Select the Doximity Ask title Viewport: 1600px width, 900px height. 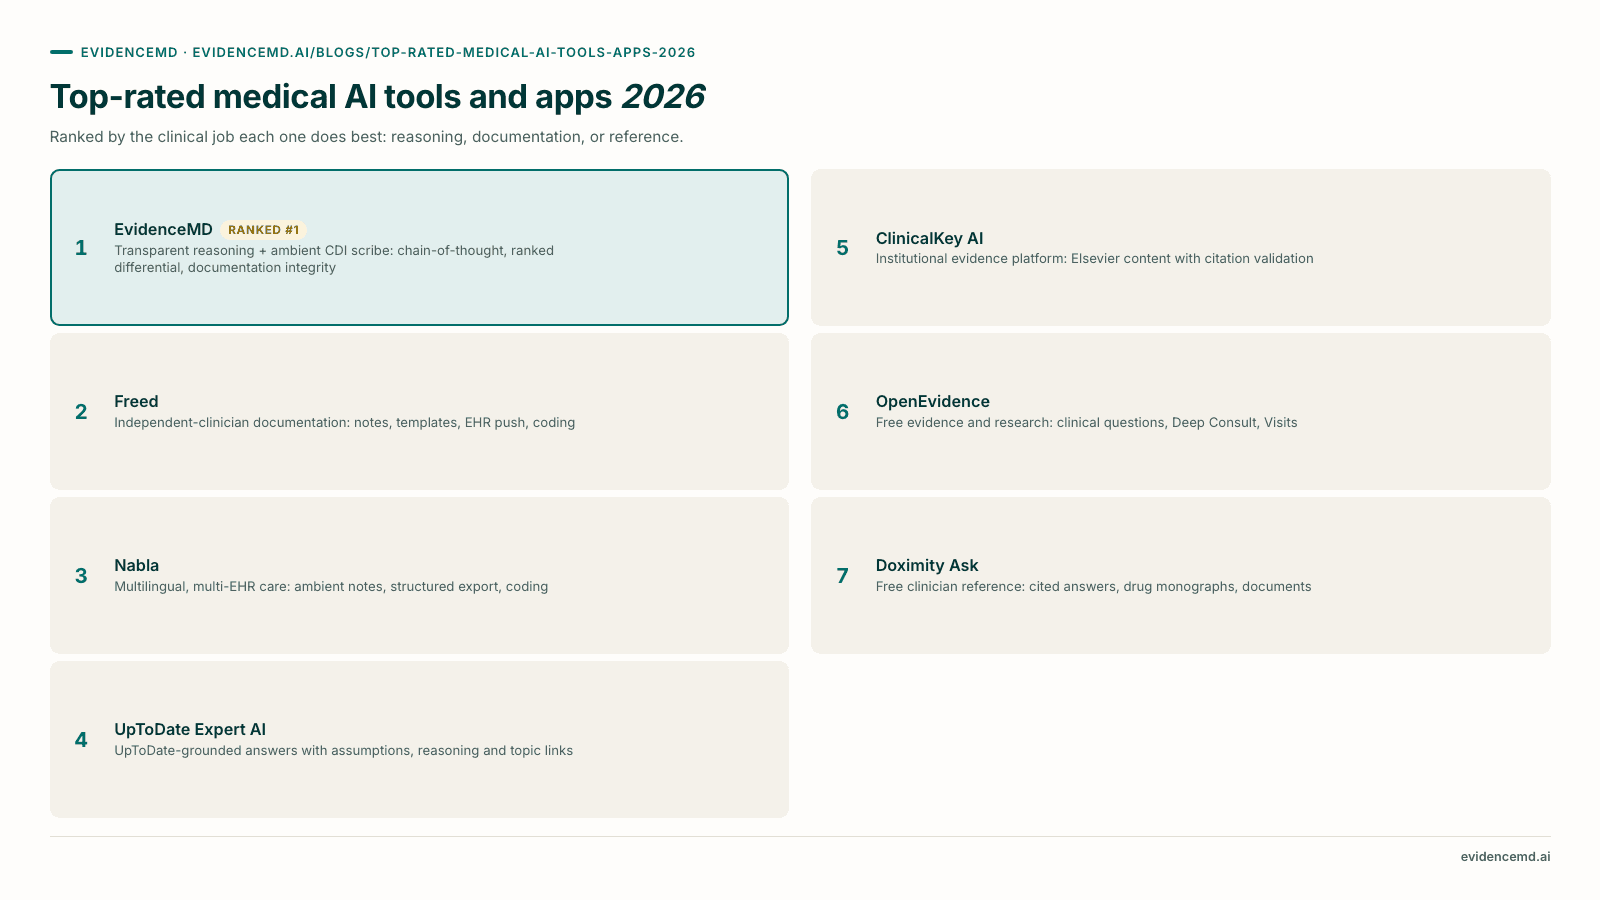927,565
